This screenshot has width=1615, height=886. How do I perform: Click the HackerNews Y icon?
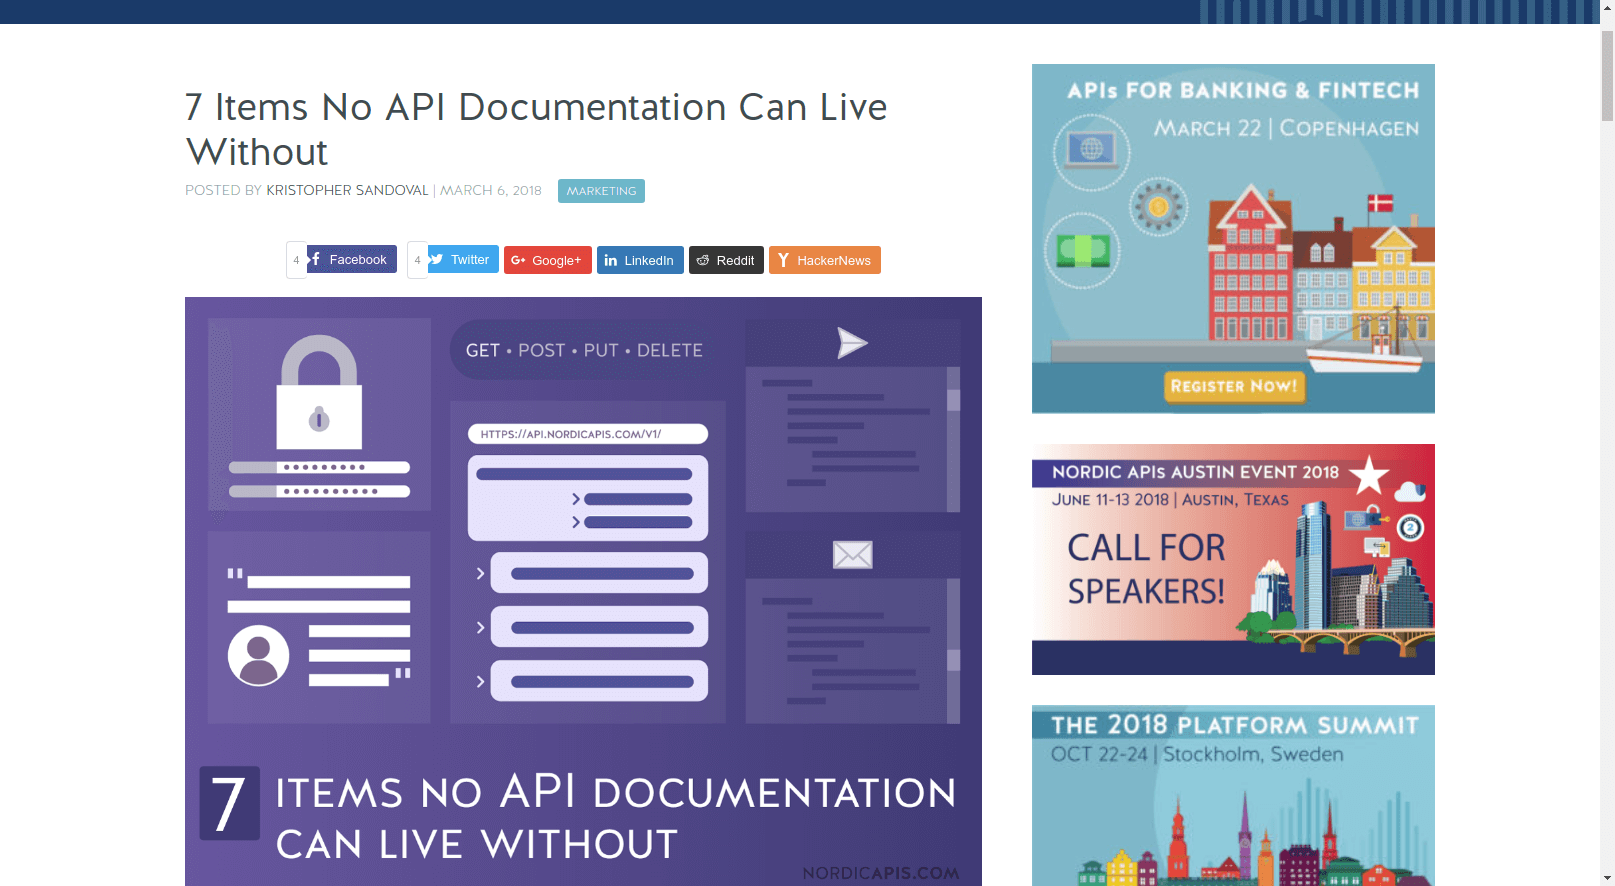784,260
